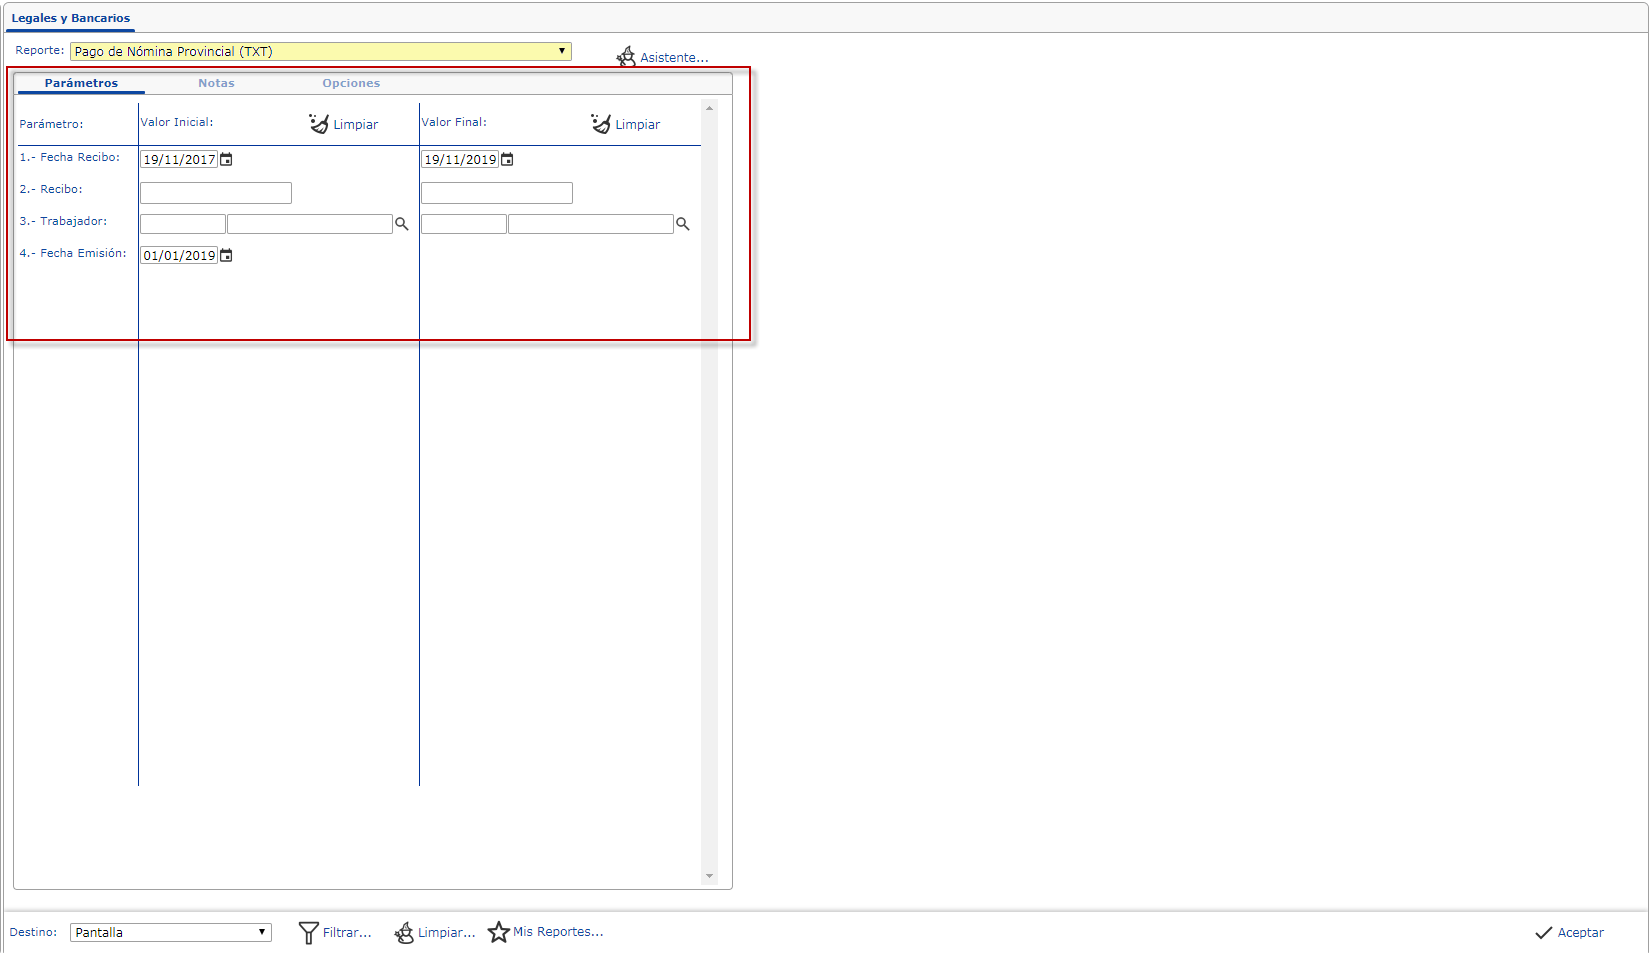Screen dimensions: 1650x953
Task: Click the Aceptar checkmark icon
Action: click(1544, 933)
